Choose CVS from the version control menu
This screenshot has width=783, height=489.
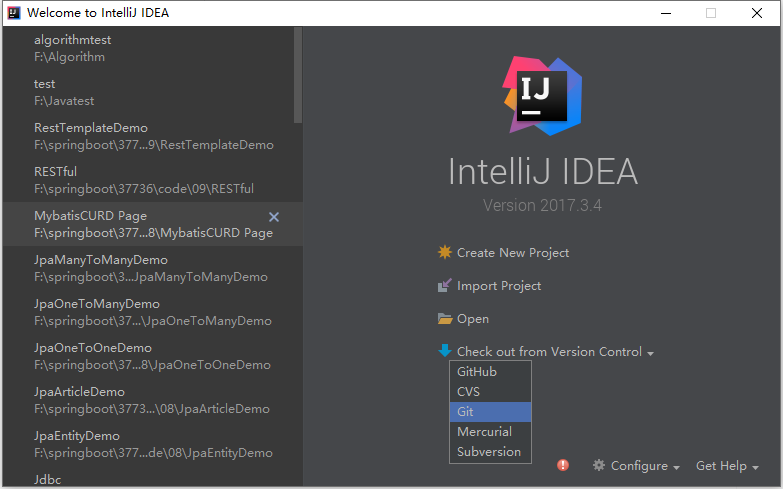pyautogui.click(x=490, y=392)
